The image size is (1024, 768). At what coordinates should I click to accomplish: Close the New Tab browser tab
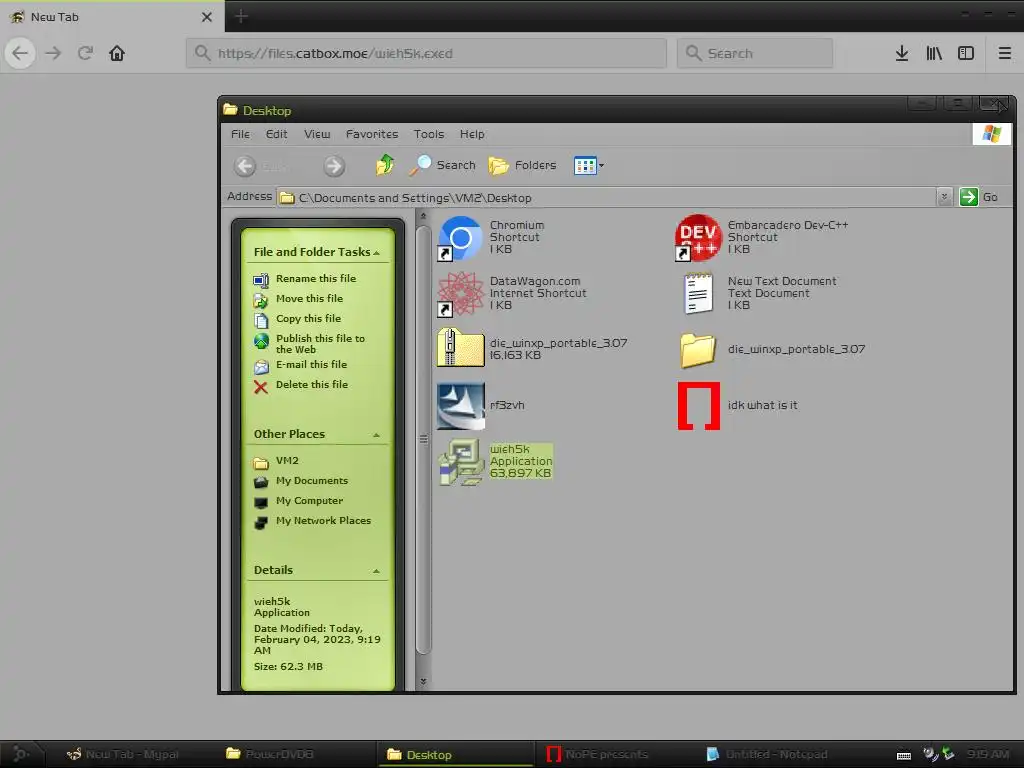click(x=207, y=17)
